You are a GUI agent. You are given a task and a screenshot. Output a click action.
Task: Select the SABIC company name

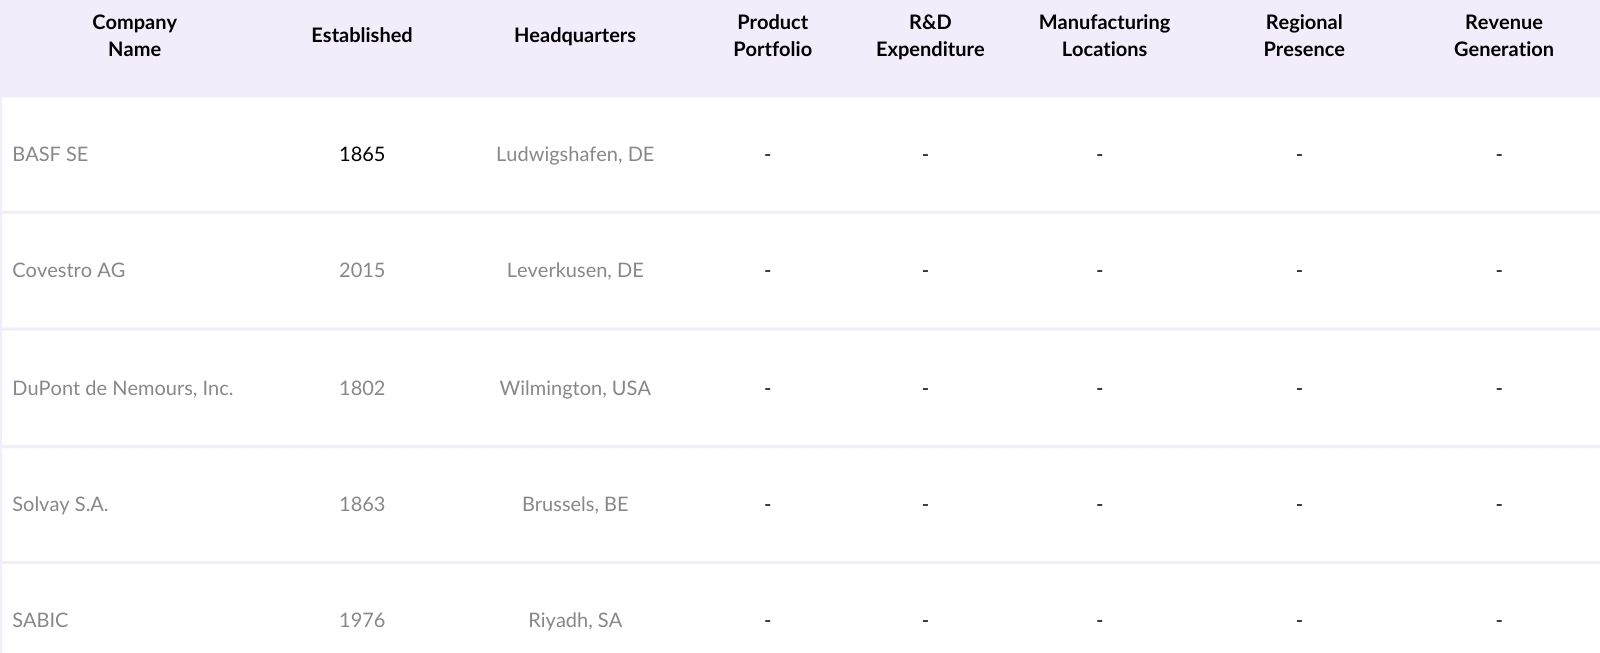(40, 620)
